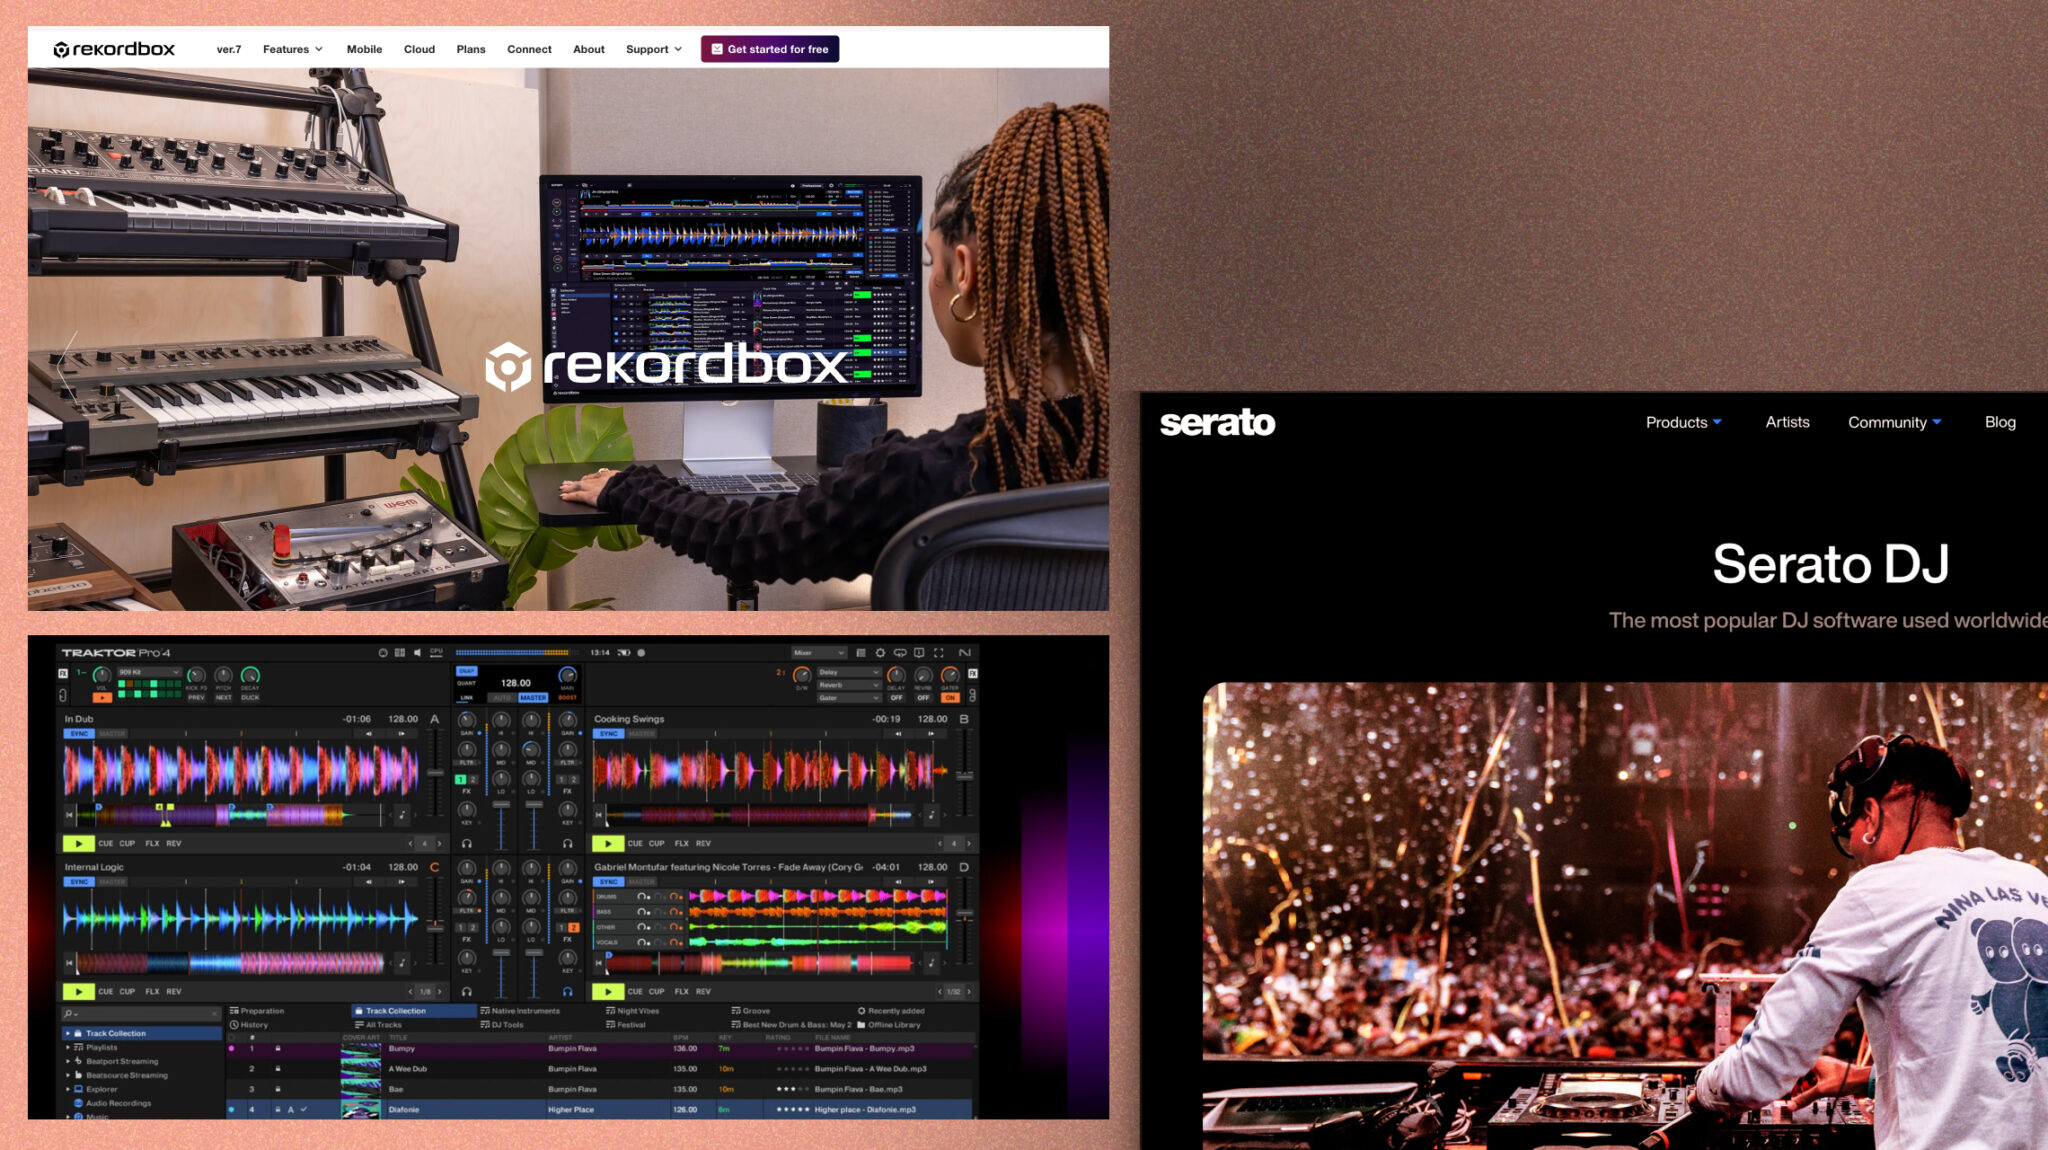Viewport: 2048px width, 1150px height.
Task: Open Plans on rekordbox navigation
Action: coord(471,49)
